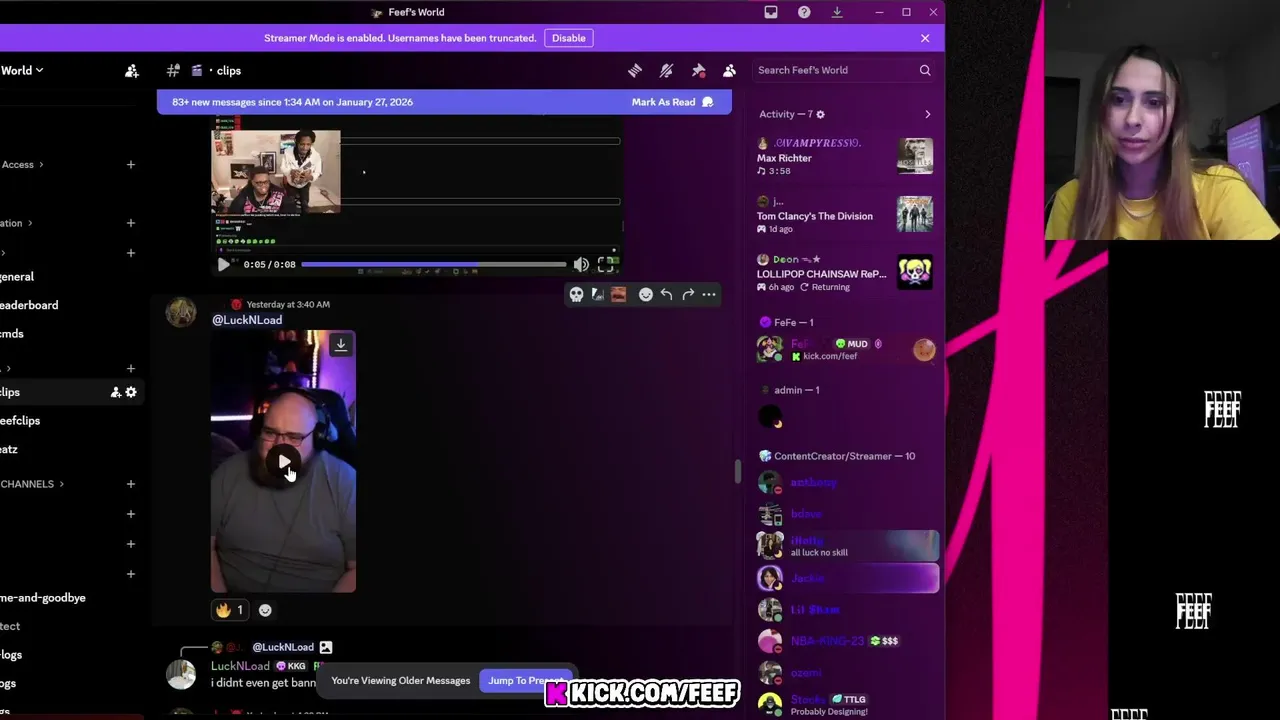Open FeFe member with MUD tag
Screen dimensions: 1280x720
pos(846,349)
